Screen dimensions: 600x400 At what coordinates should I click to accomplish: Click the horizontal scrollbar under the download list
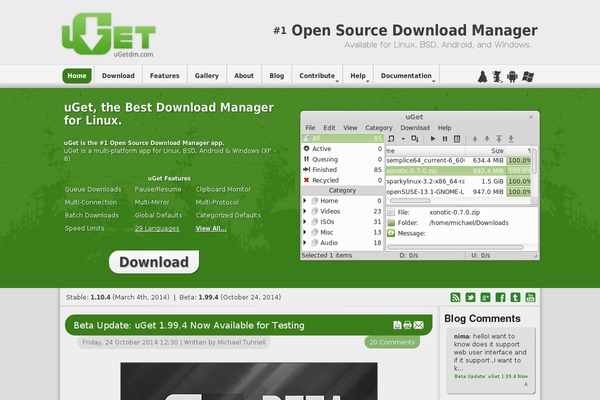point(410,201)
